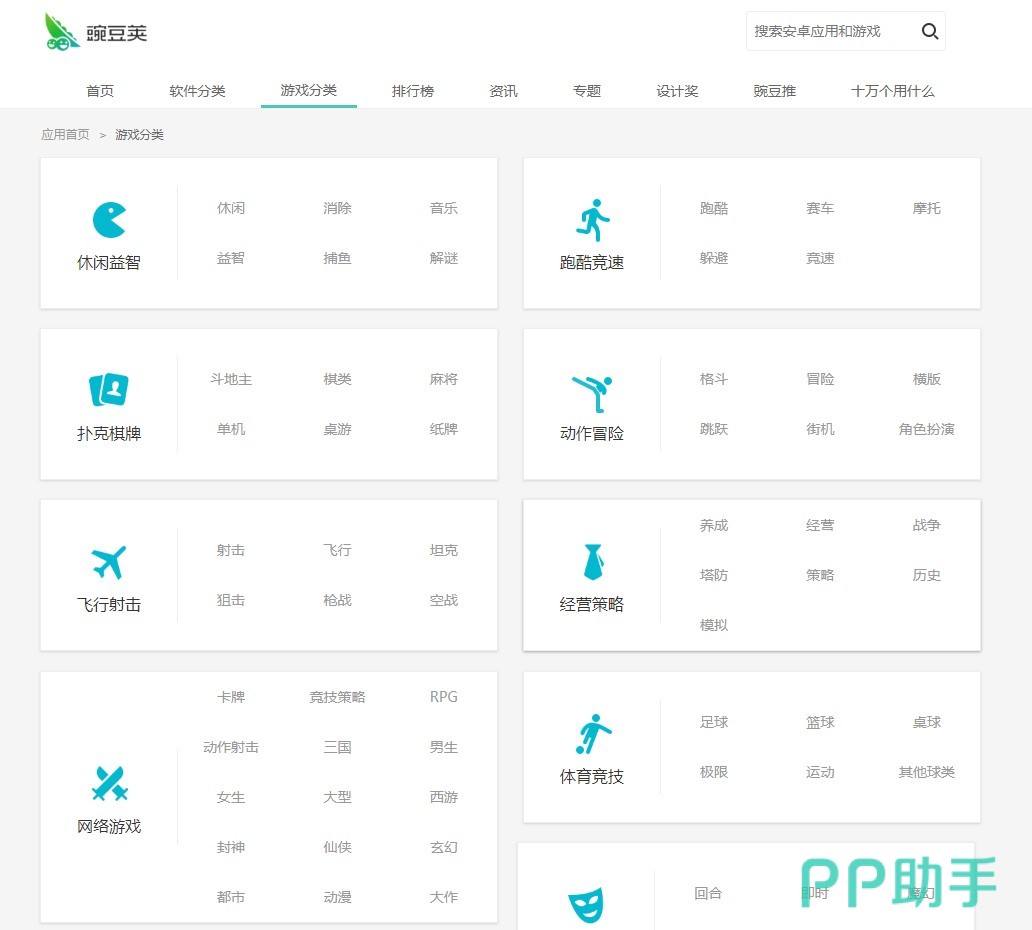1032x930 pixels.
Task: Go to the 首页 nav tab
Action: [100, 91]
